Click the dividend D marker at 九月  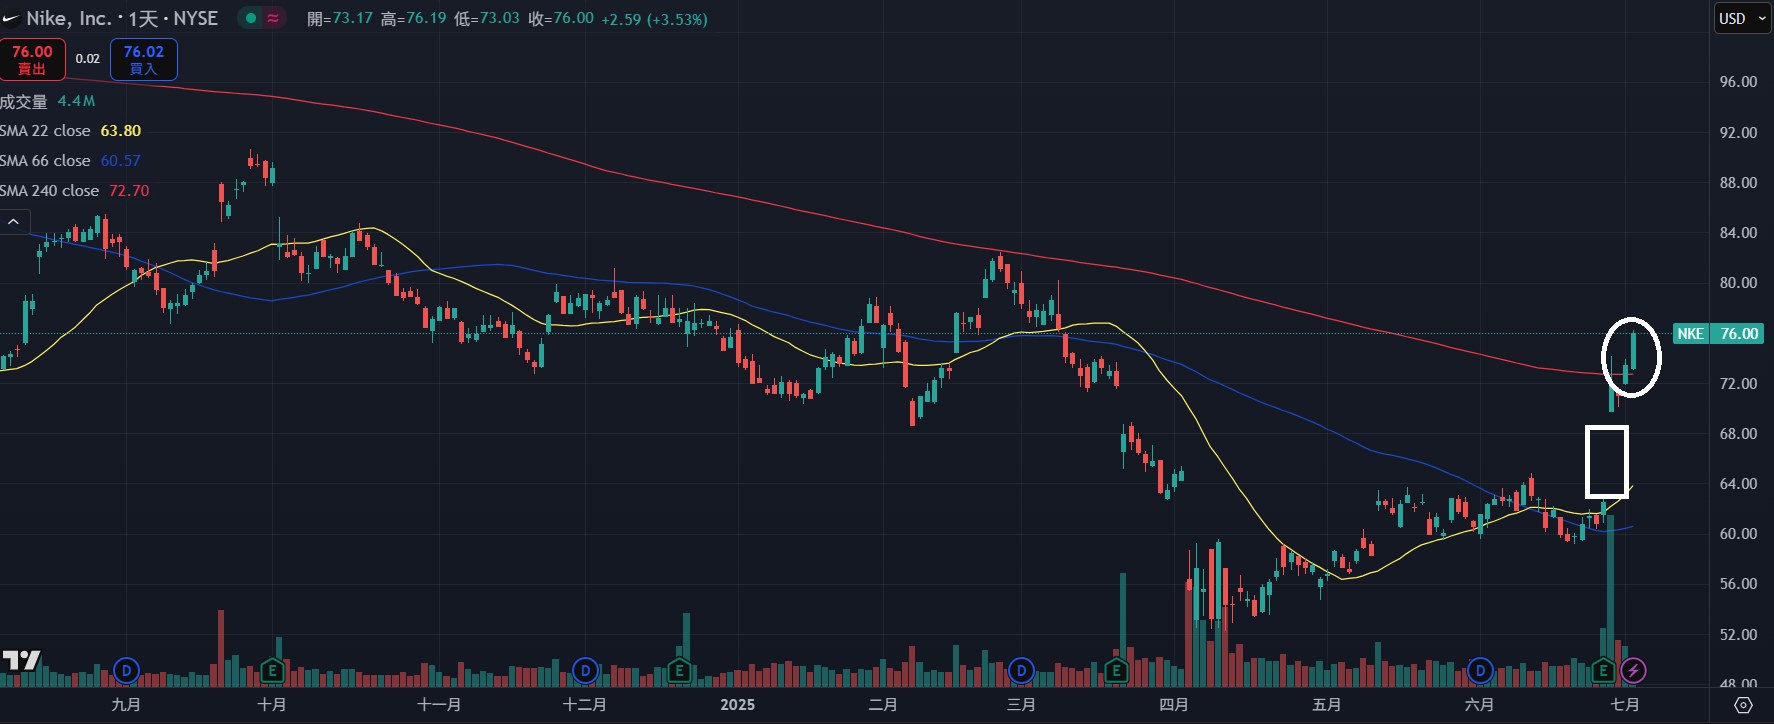[126, 670]
